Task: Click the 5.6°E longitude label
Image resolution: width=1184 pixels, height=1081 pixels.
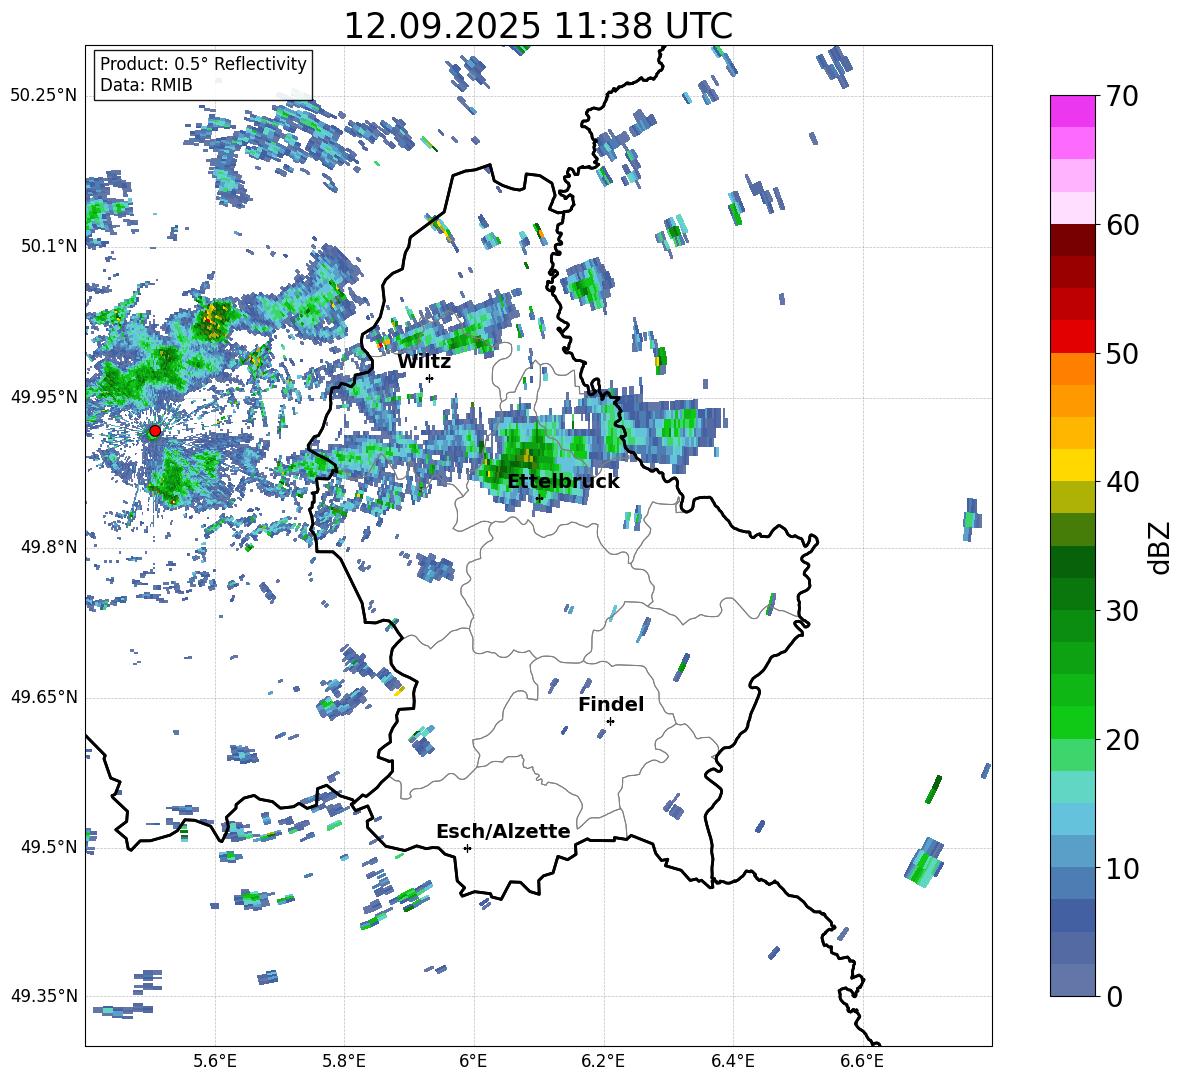Action: pyautogui.click(x=214, y=1061)
